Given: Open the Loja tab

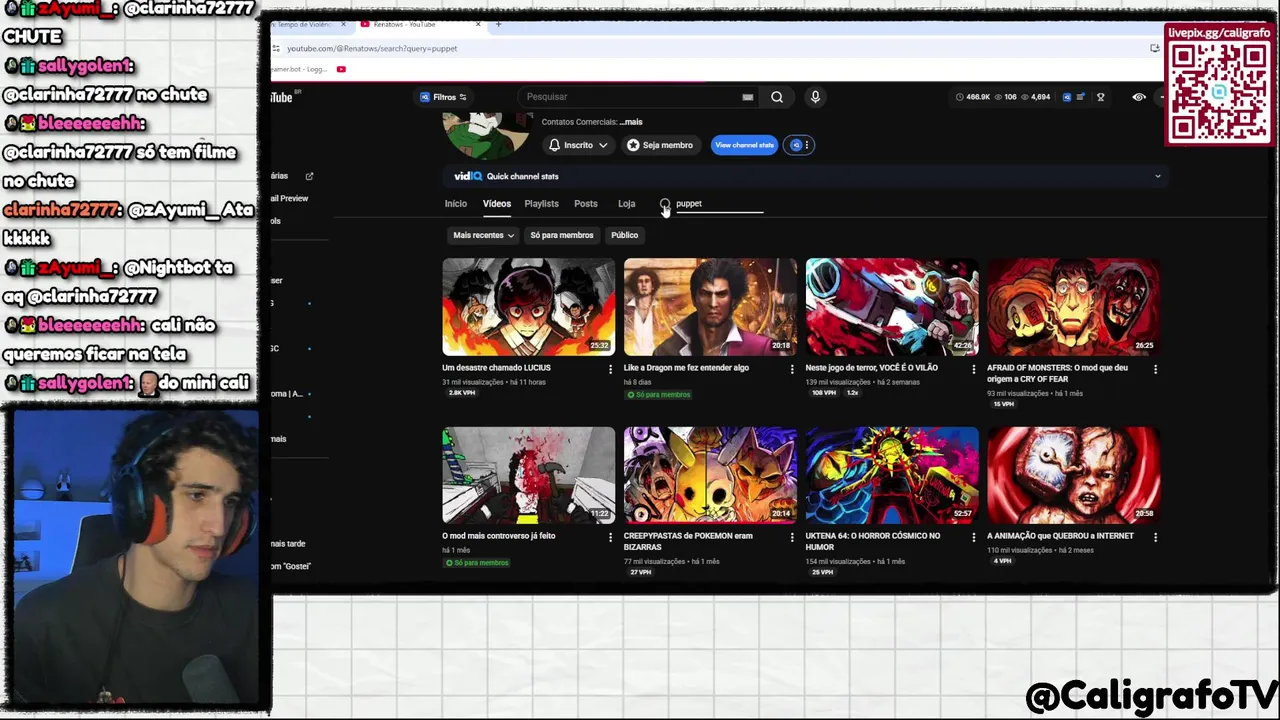Looking at the screenshot, I should click(x=626, y=204).
